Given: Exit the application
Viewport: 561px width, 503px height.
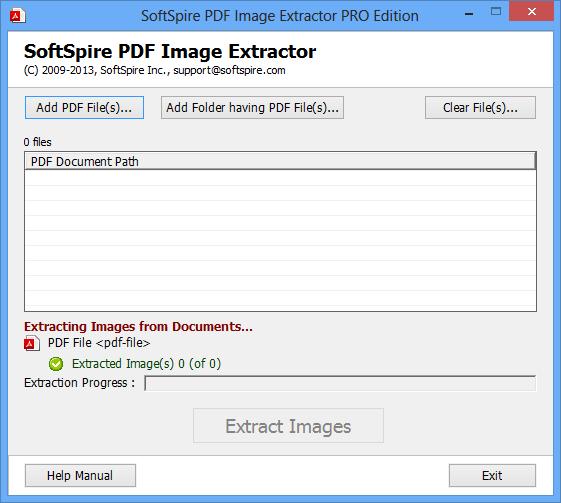Looking at the screenshot, I should coord(492,475).
